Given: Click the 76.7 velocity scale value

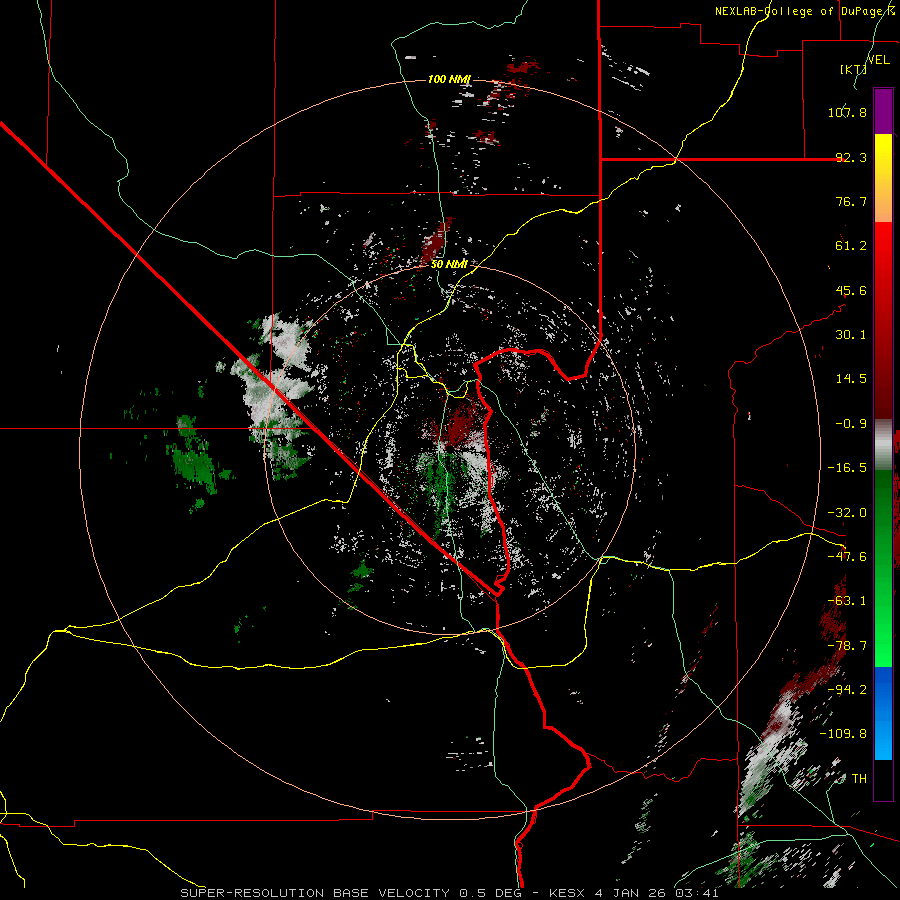Looking at the screenshot, I should tap(851, 201).
